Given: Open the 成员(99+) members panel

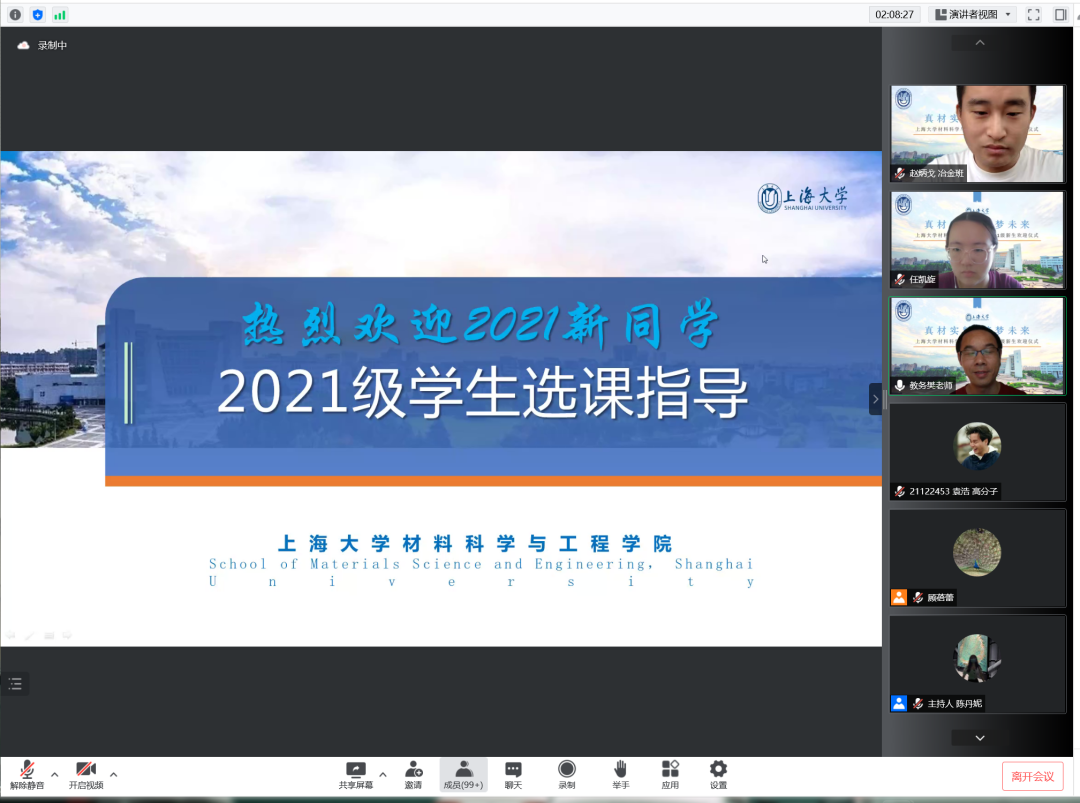Looking at the screenshot, I should coord(464,775).
